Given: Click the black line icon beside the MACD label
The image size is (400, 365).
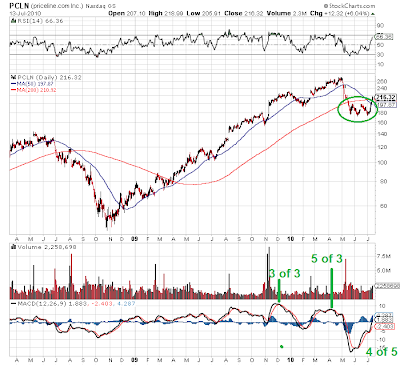Looking at the screenshot, I should click(x=13, y=304).
